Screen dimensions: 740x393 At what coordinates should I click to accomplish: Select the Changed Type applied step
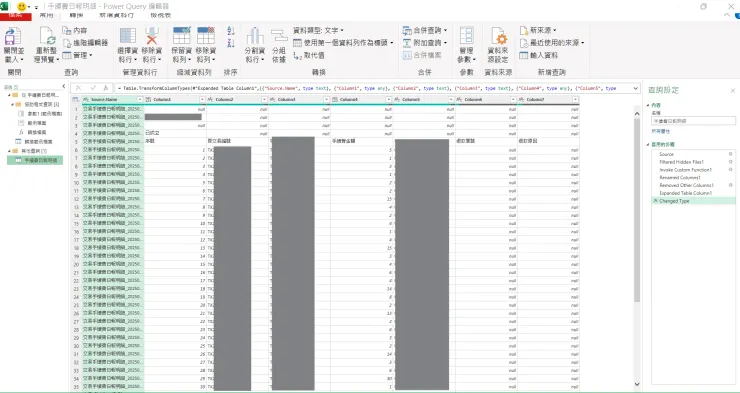(693, 201)
